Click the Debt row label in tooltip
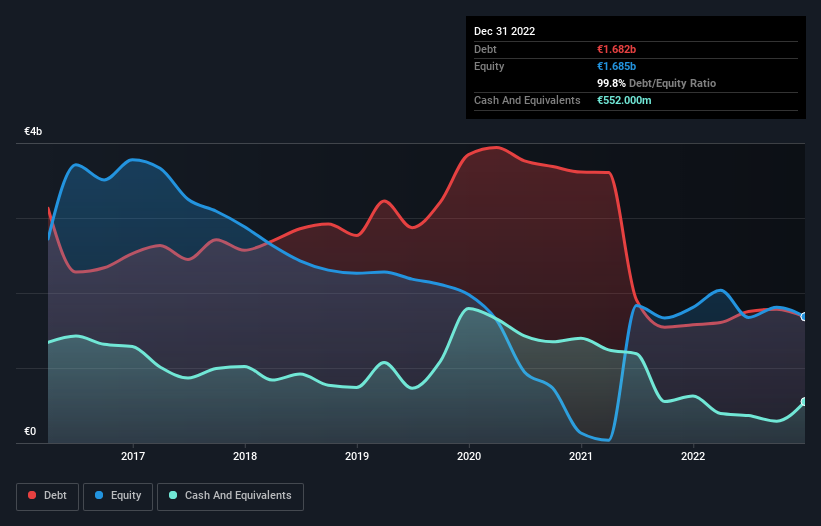 485,49
